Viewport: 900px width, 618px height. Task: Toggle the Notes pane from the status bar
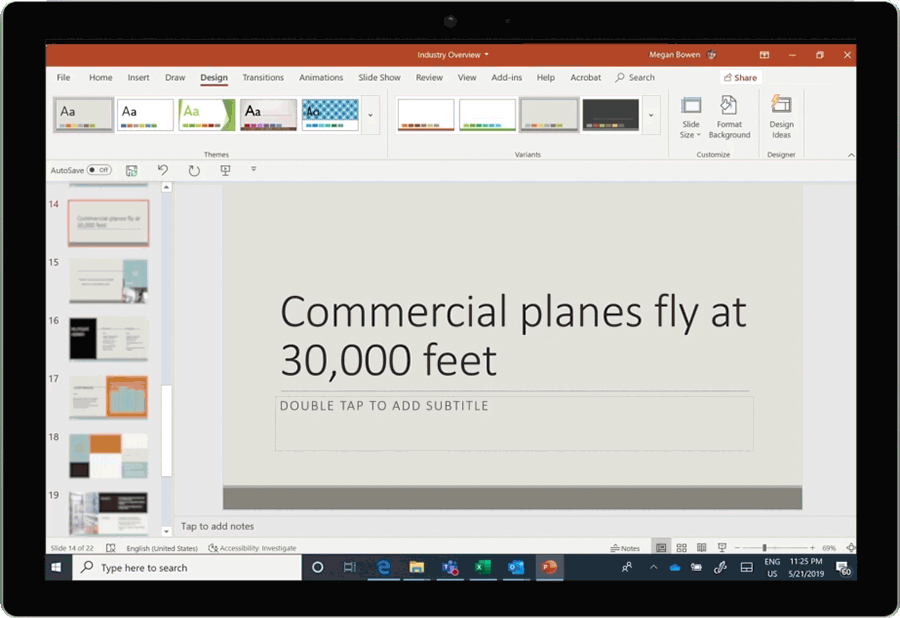[x=625, y=547]
